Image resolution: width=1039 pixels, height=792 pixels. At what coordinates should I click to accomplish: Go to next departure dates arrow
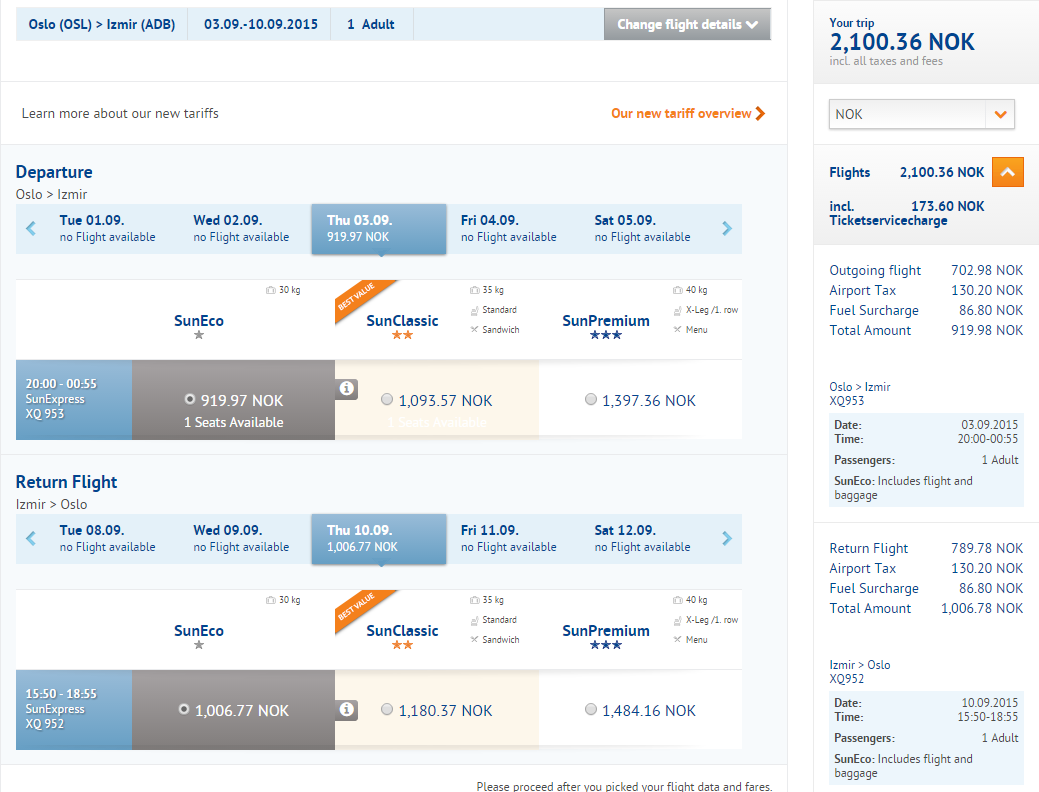click(x=727, y=229)
